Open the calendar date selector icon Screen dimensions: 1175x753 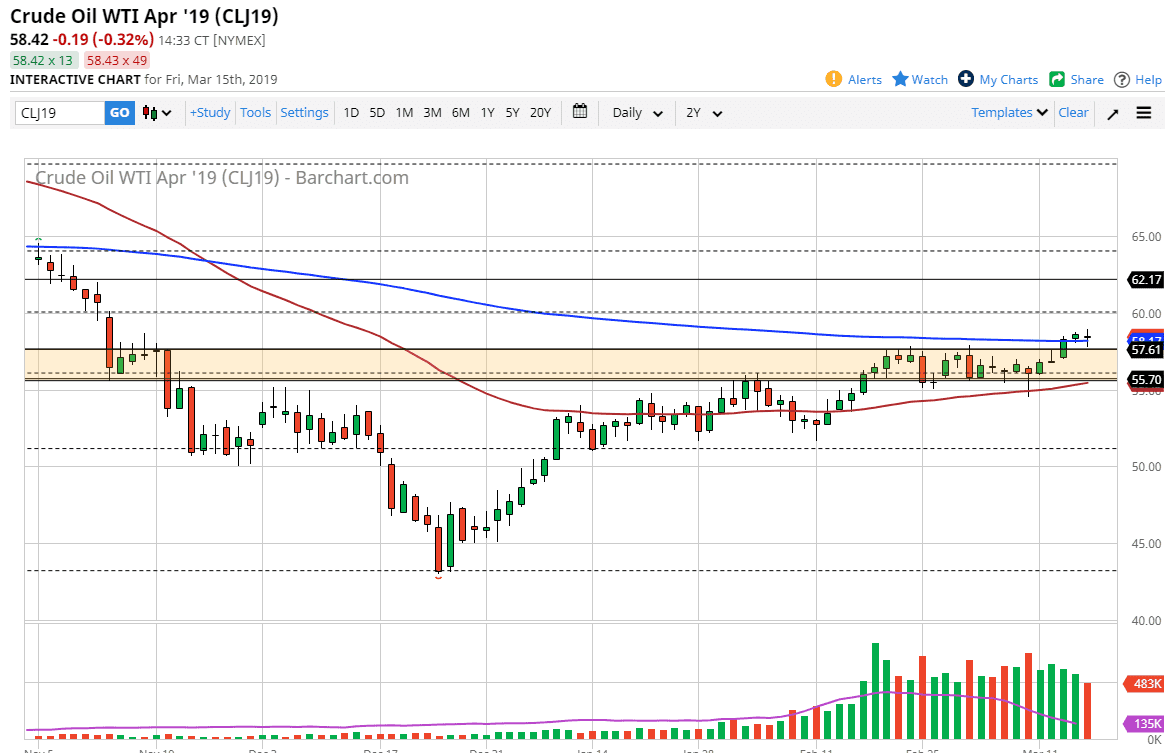579,113
